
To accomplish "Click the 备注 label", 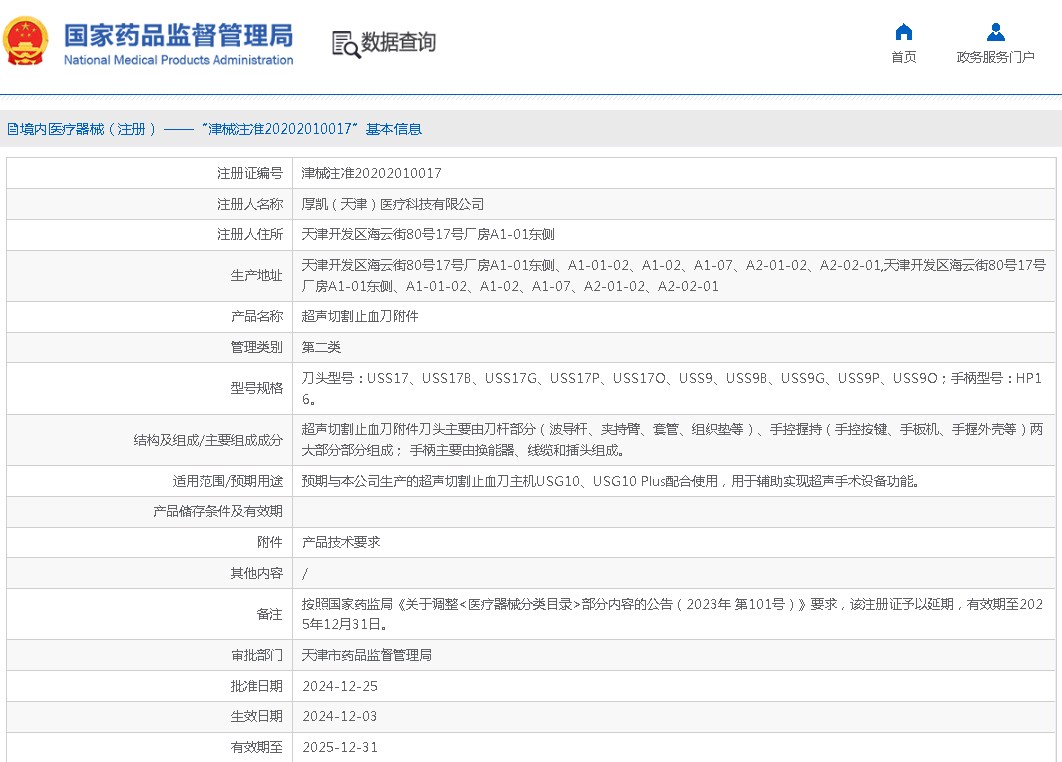I will (270, 614).
